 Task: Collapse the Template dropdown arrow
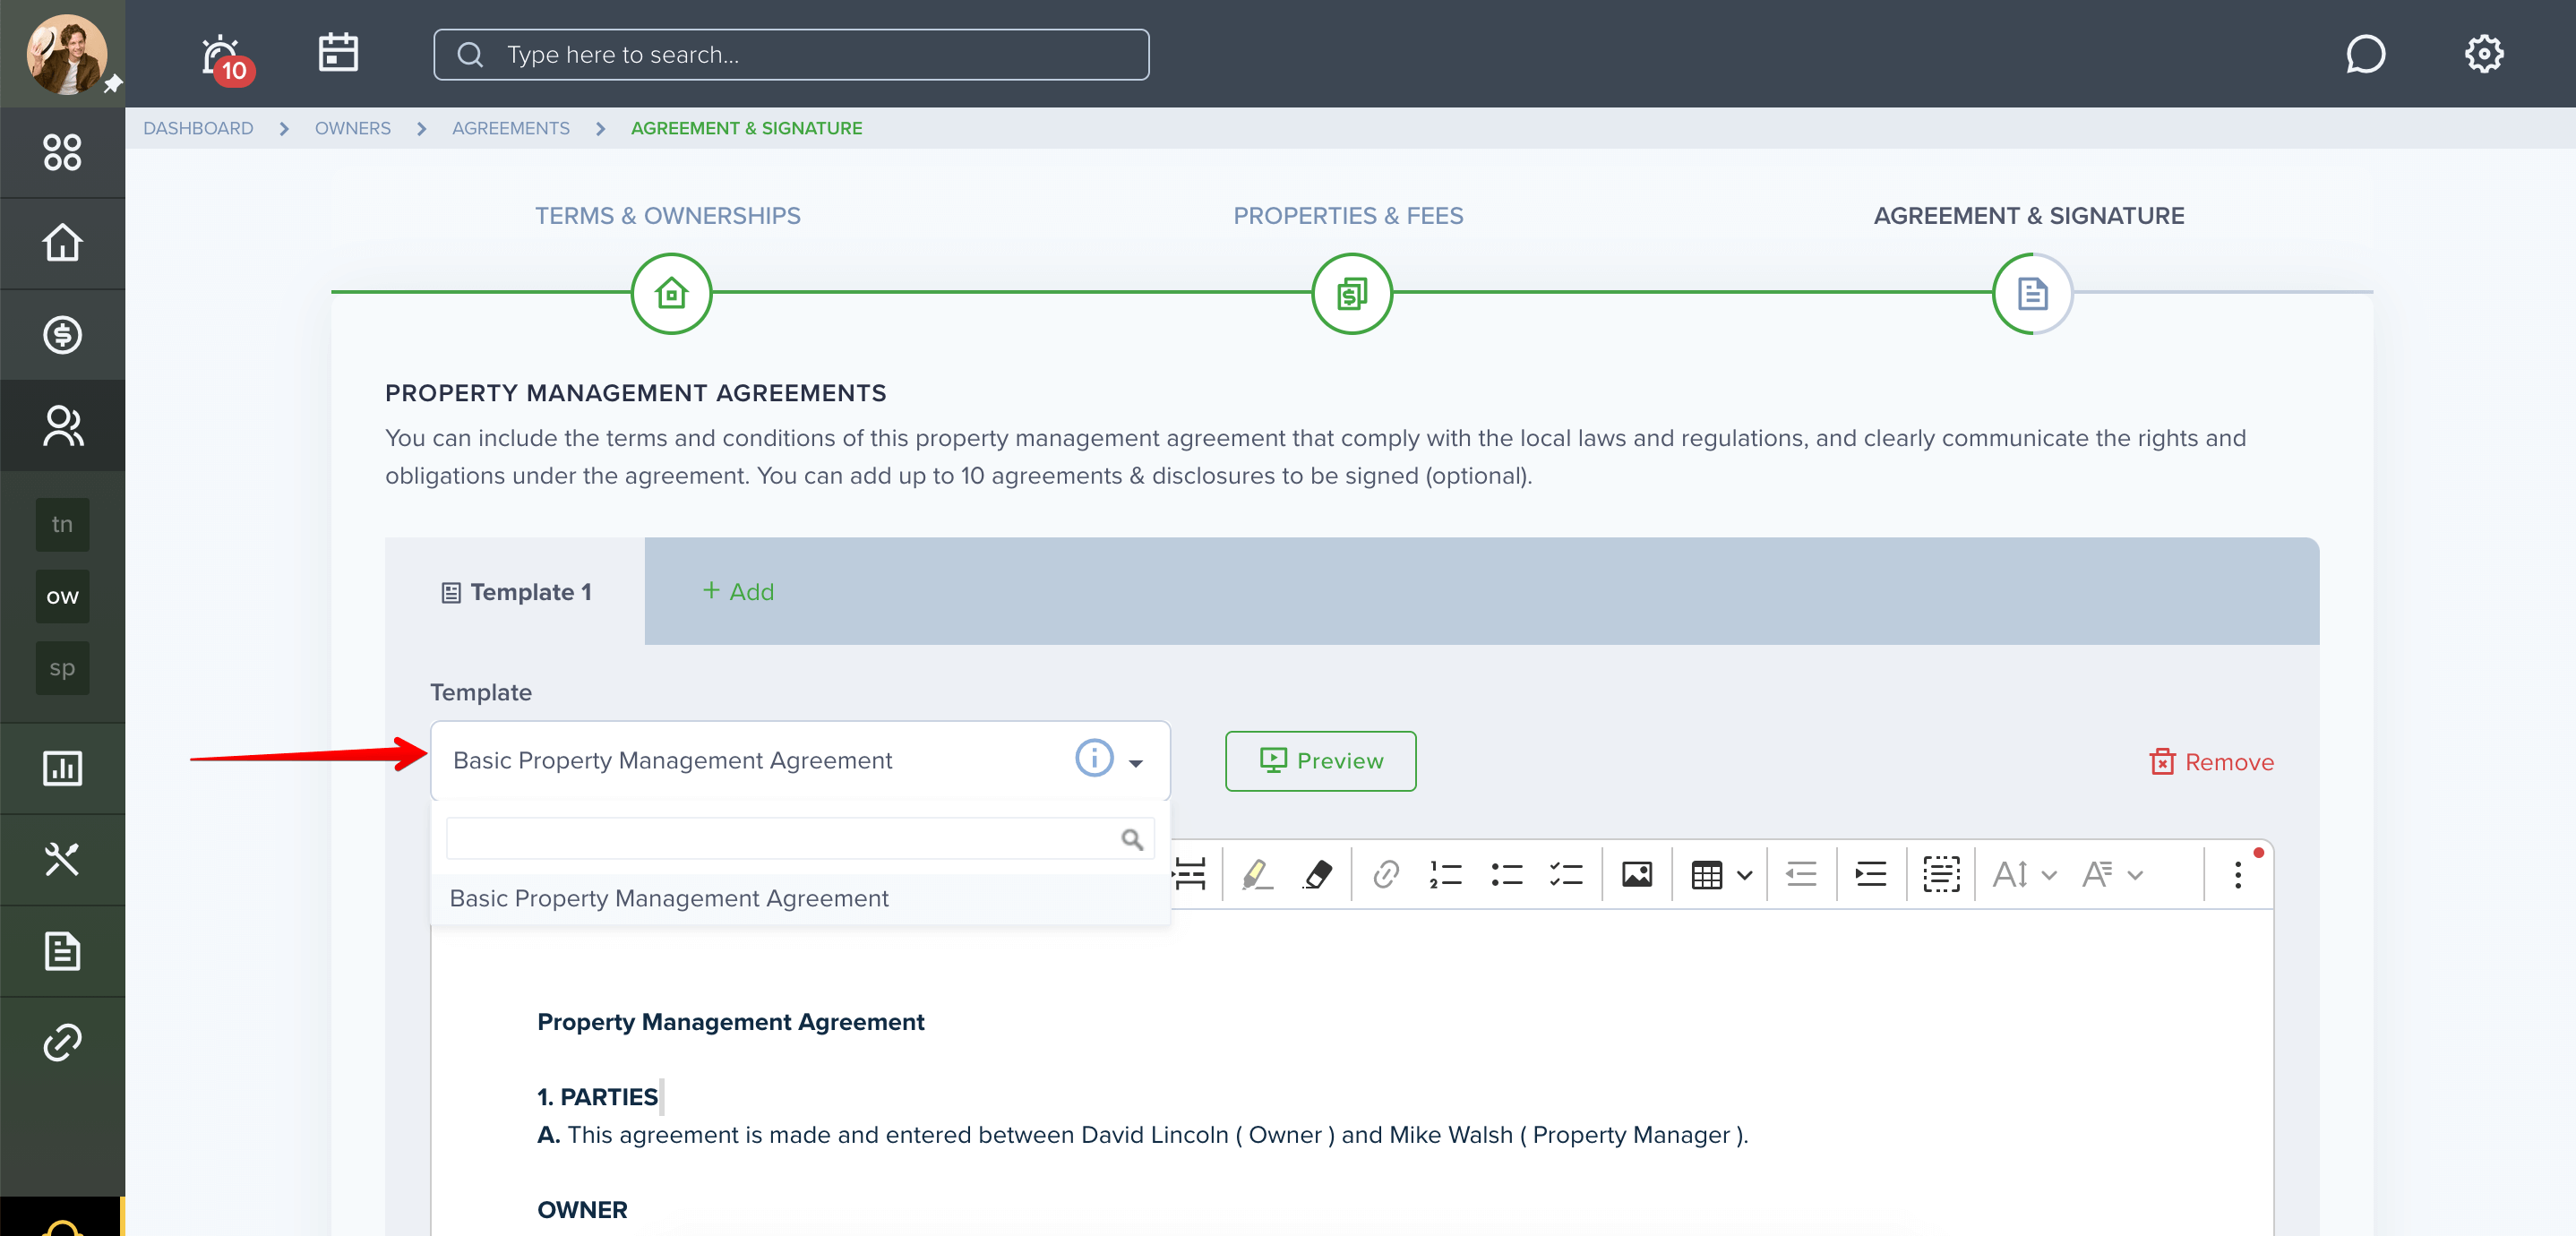pos(1136,762)
